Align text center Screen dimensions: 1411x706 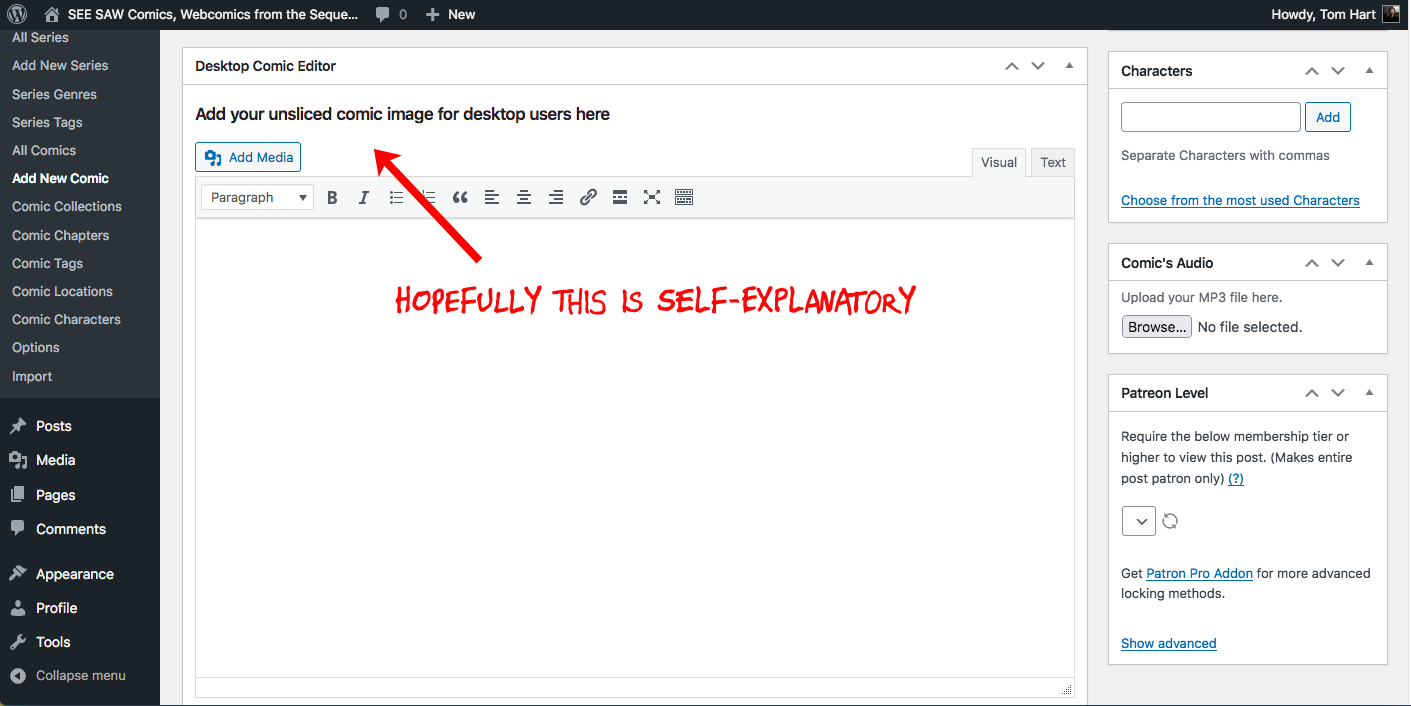point(524,197)
